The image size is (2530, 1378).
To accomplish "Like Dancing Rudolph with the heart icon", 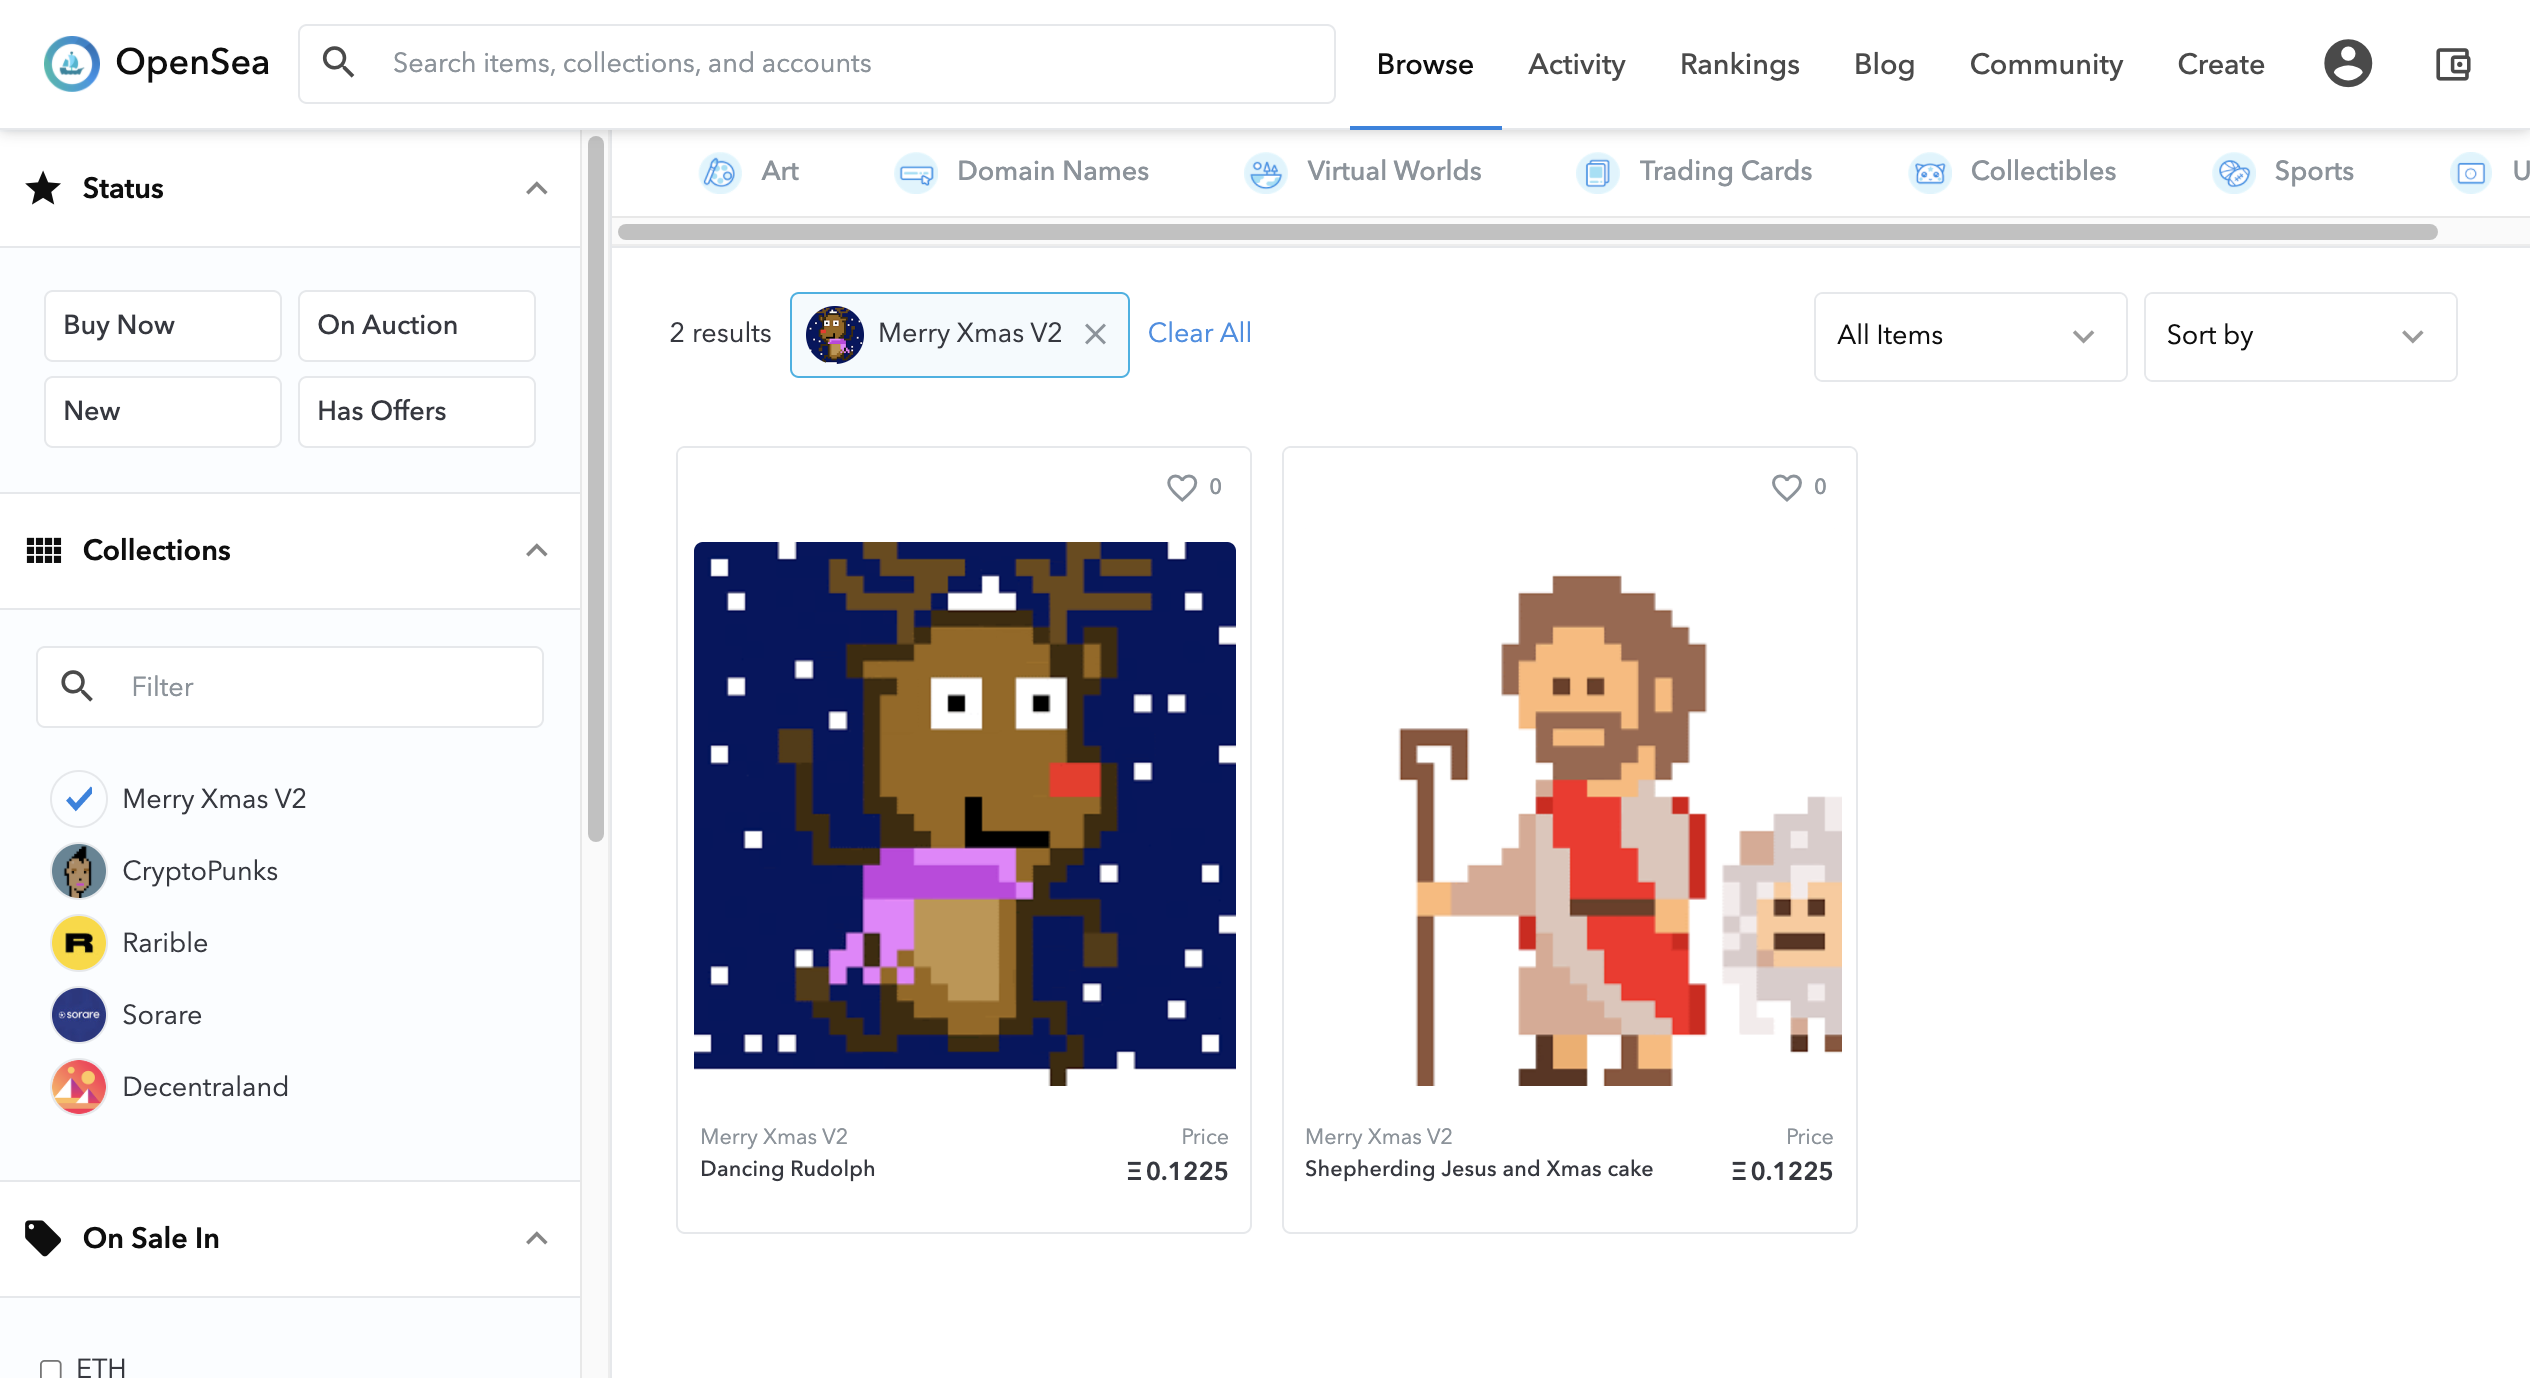I will coord(1182,487).
